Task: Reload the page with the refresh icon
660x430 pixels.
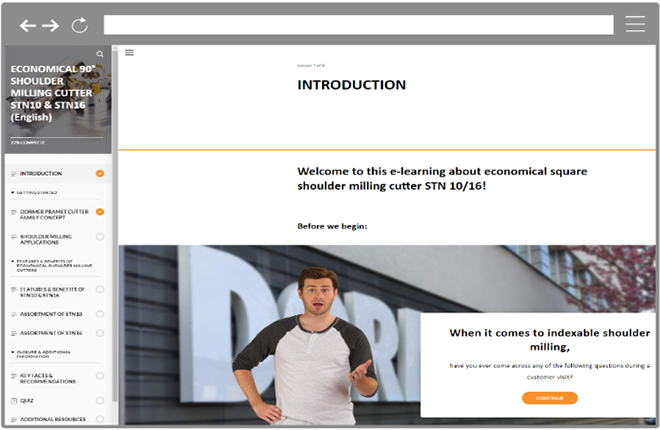Action: (x=80, y=26)
